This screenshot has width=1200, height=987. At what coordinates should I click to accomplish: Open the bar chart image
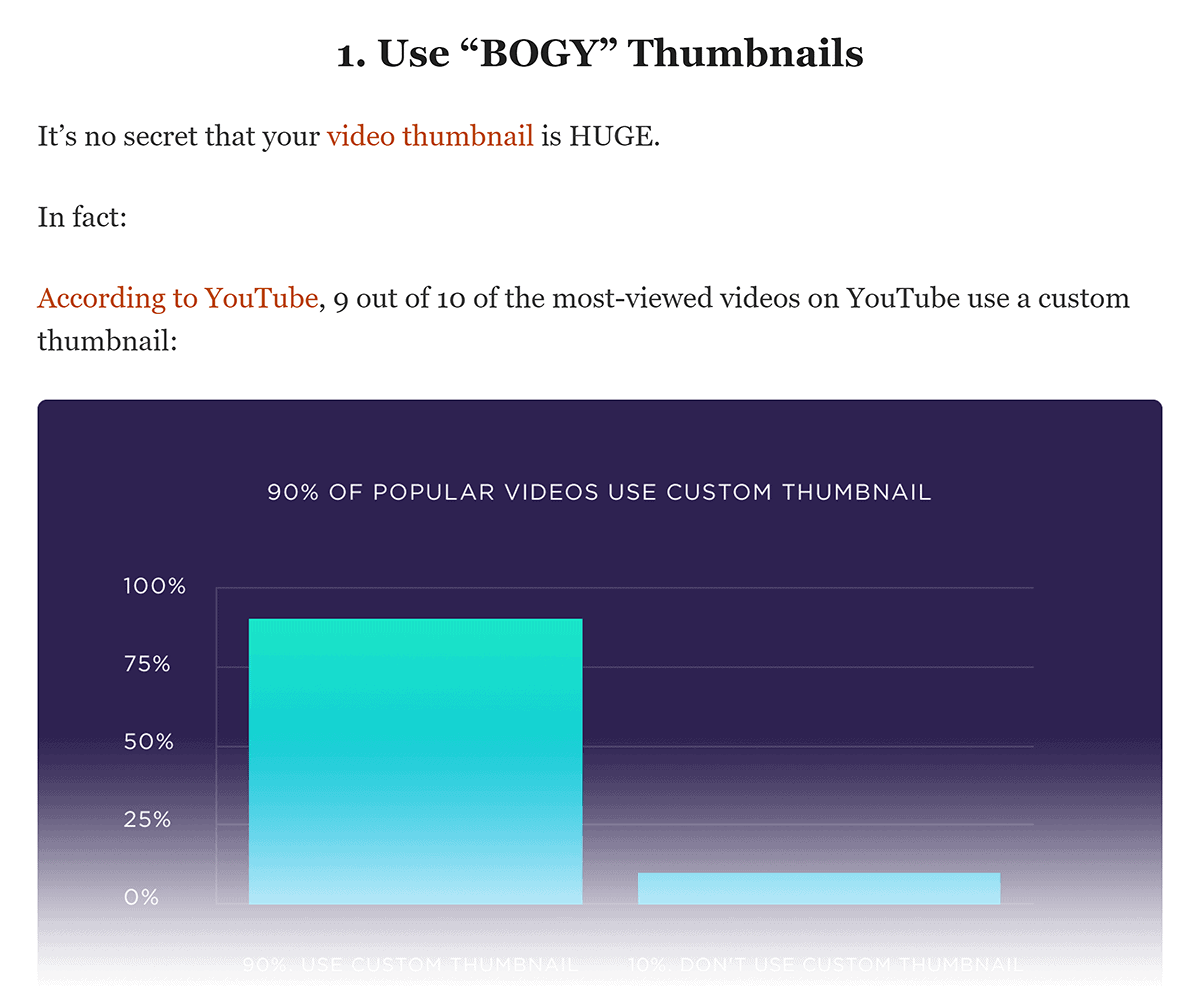click(600, 692)
